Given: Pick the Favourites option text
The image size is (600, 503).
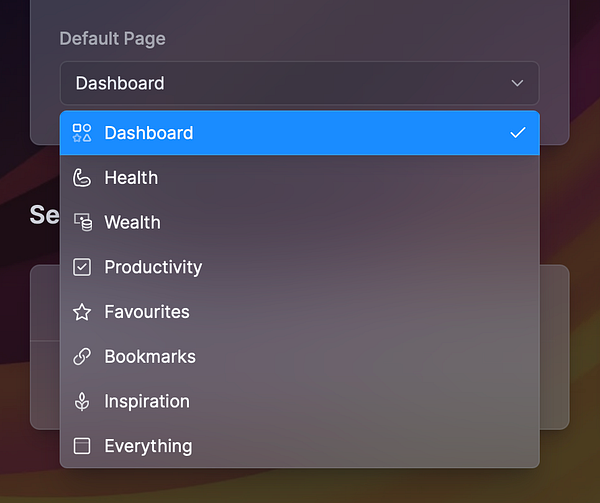Looking at the screenshot, I should 147,312.
